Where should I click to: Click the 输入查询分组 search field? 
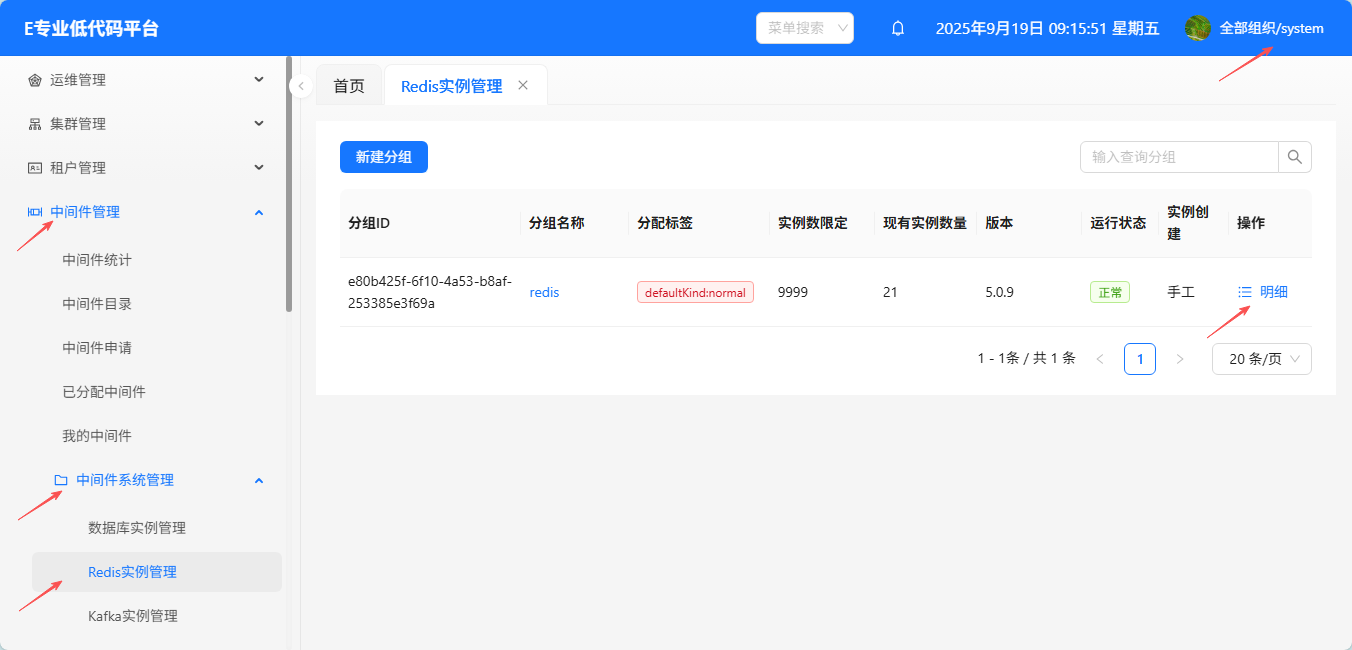(1179, 157)
